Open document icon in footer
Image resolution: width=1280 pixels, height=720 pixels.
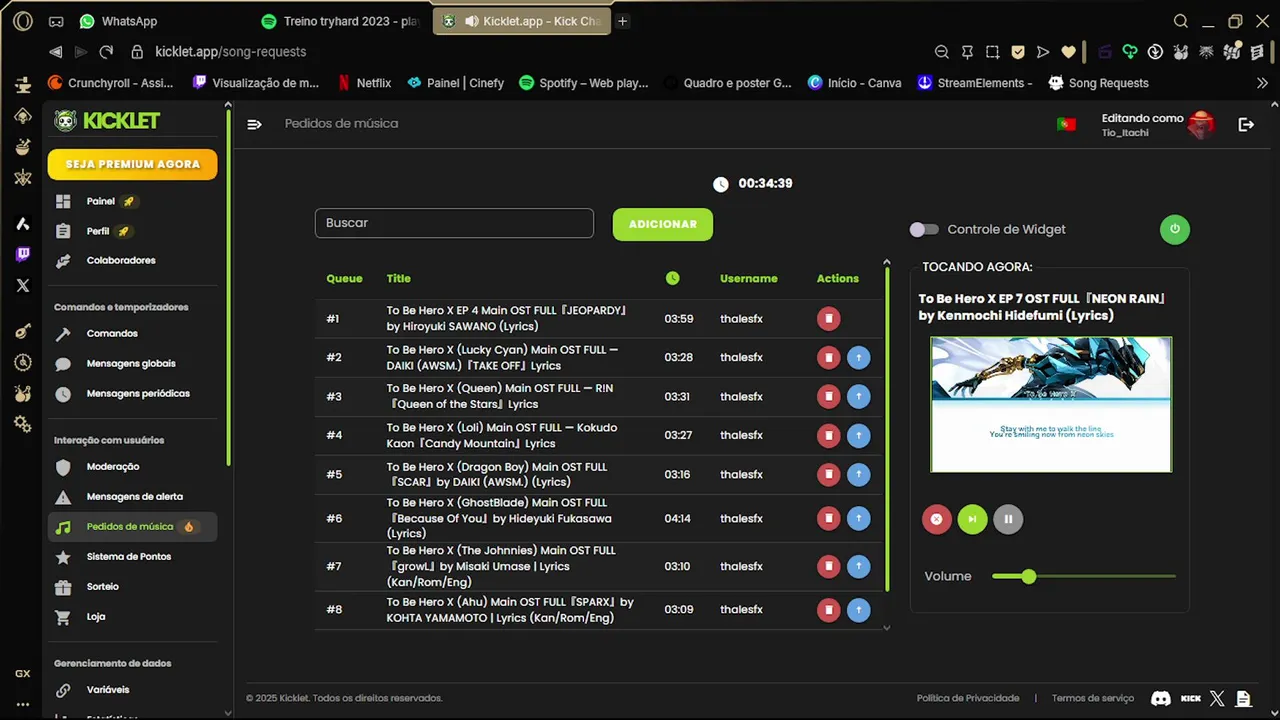[1243, 698]
